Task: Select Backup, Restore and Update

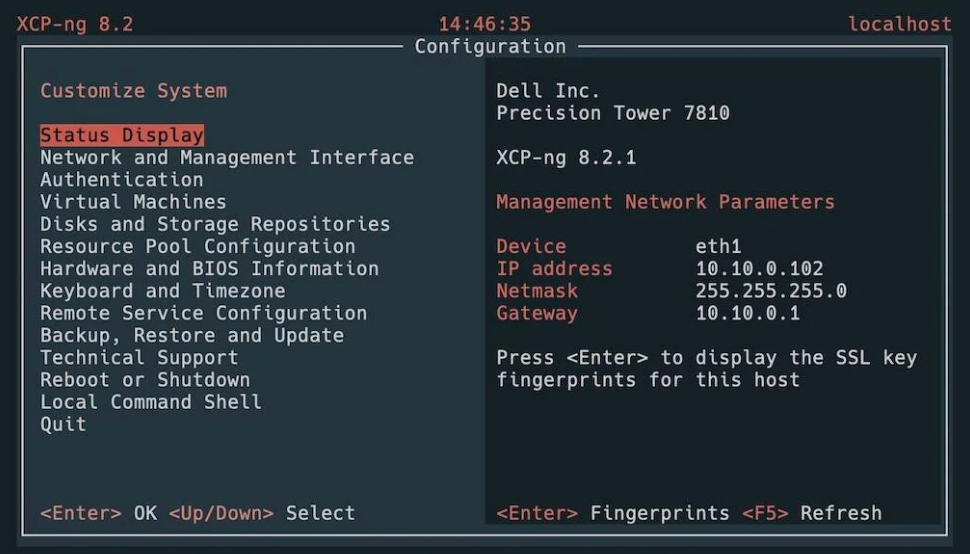Action: pyautogui.click(x=192, y=335)
